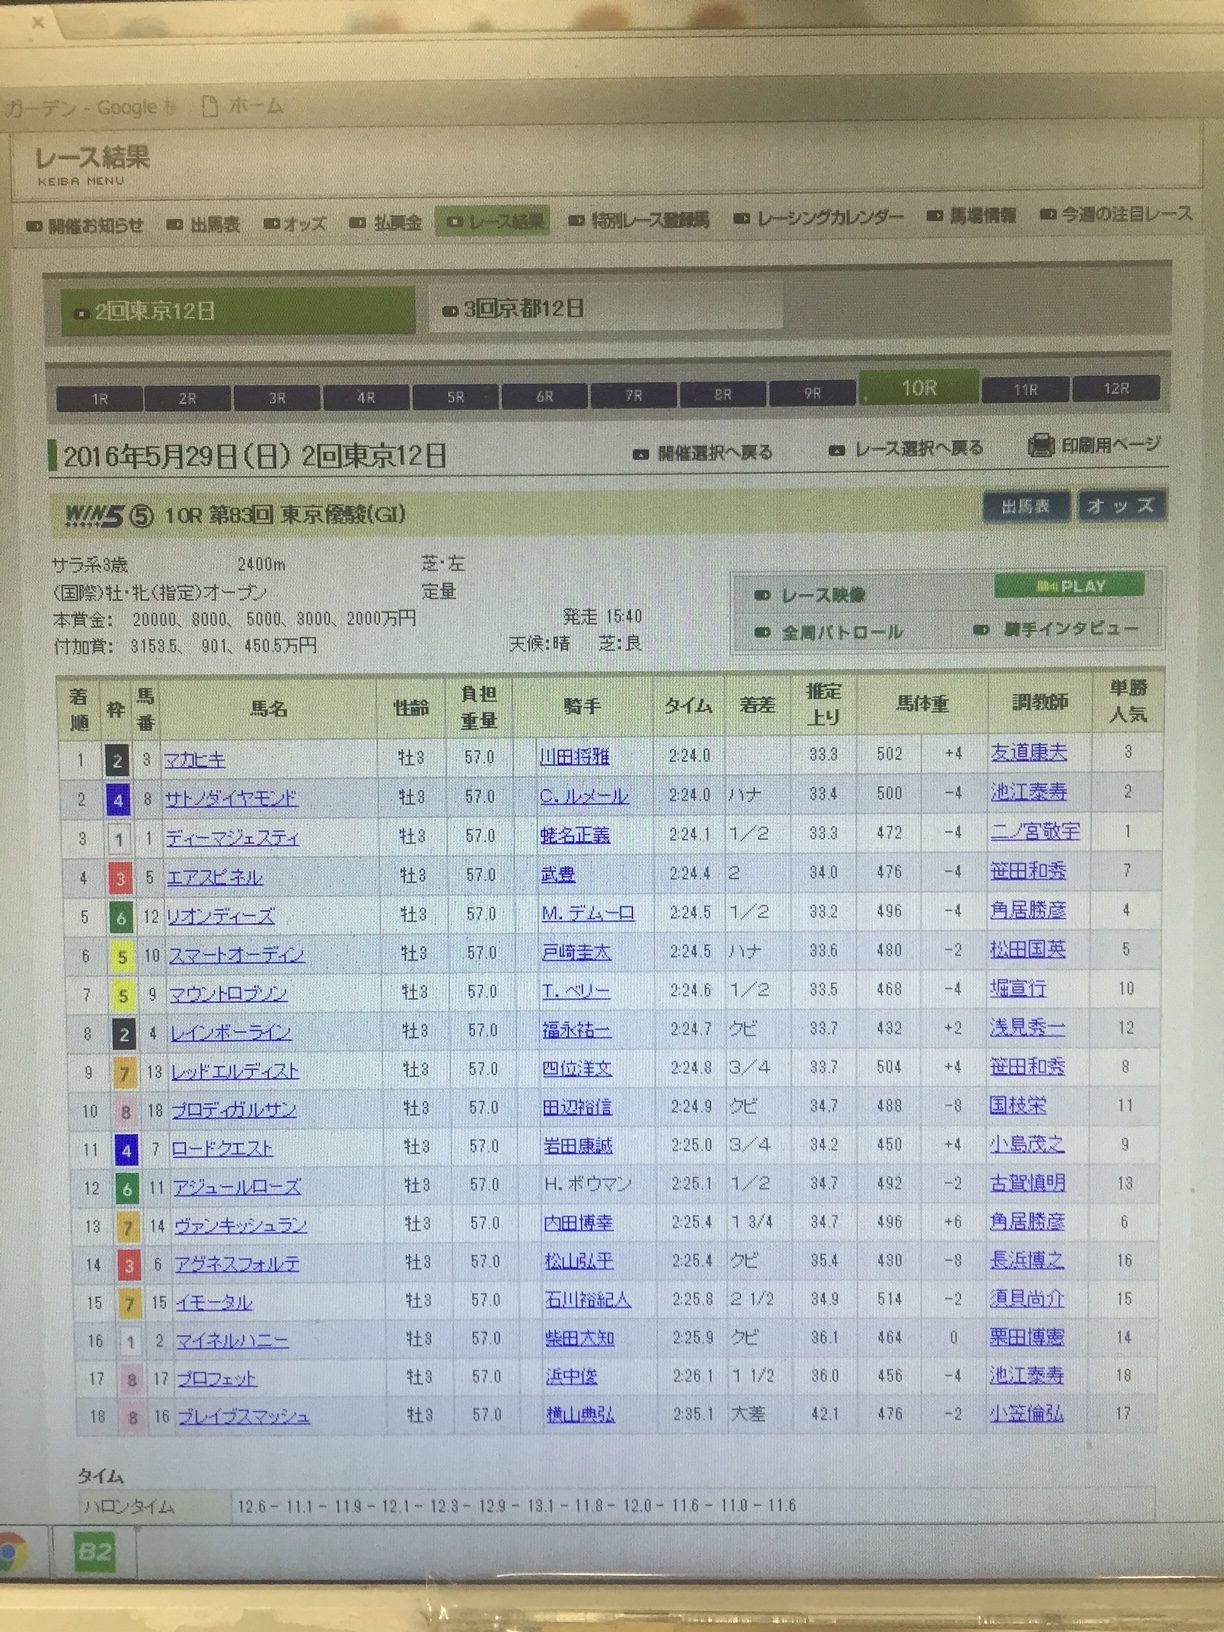
Task: Switch to the 9R race tab
Action: point(812,394)
